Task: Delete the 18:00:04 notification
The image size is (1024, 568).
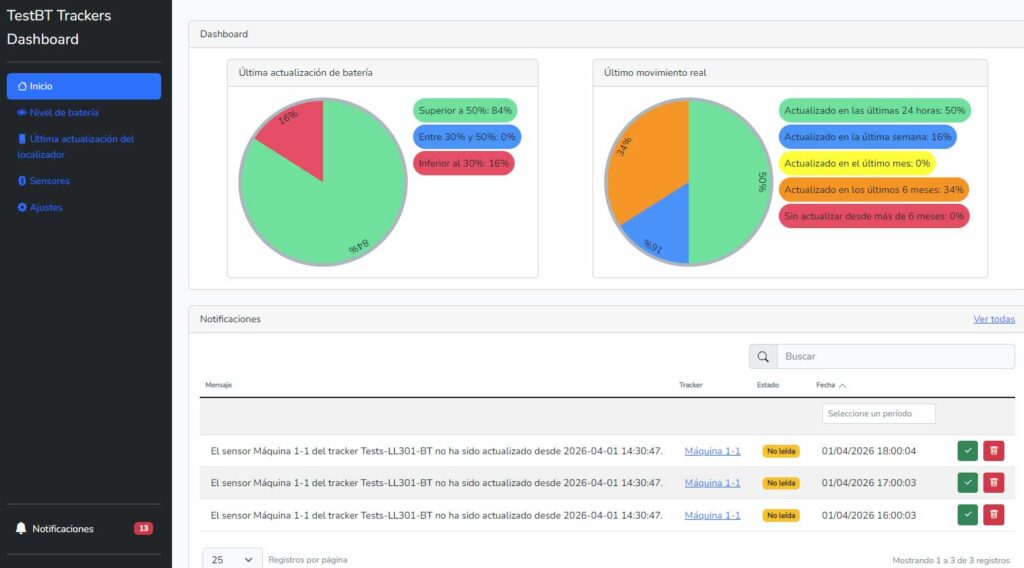Action: pyautogui.click(x=994, y=450)
